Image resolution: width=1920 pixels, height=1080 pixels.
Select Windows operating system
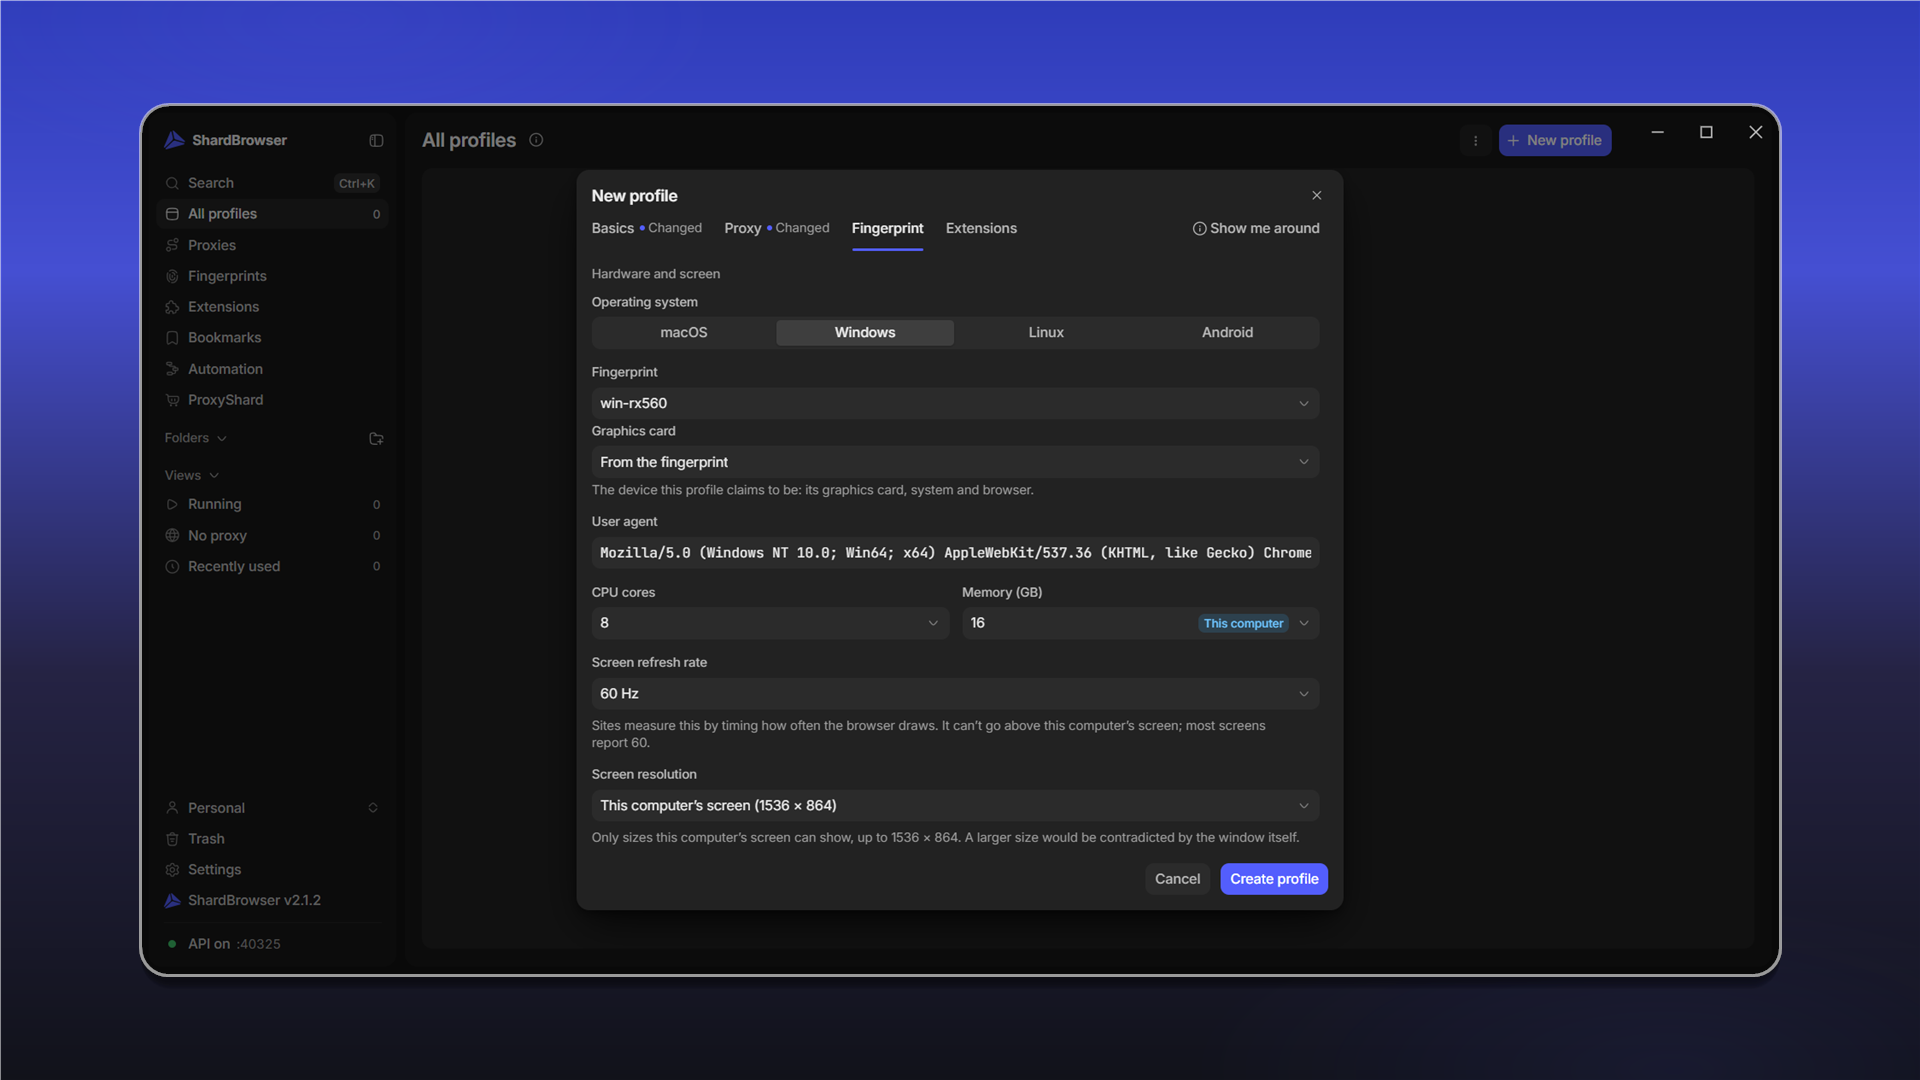(865, 333)
